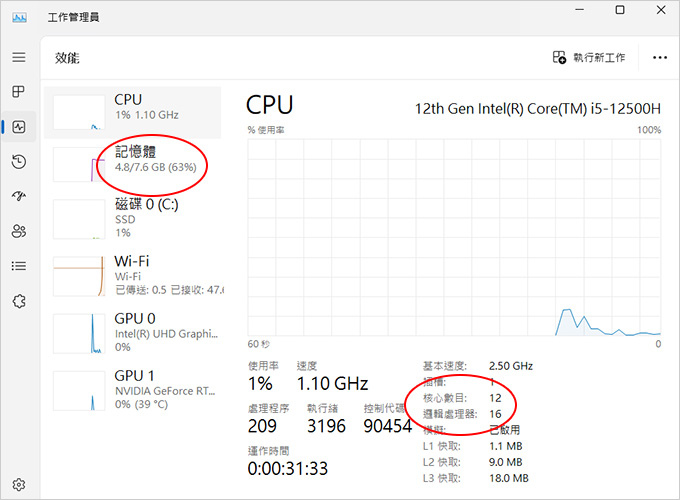Open the Details list page icon
Screen dimensions: 680x500
click(x=19, y=266)
